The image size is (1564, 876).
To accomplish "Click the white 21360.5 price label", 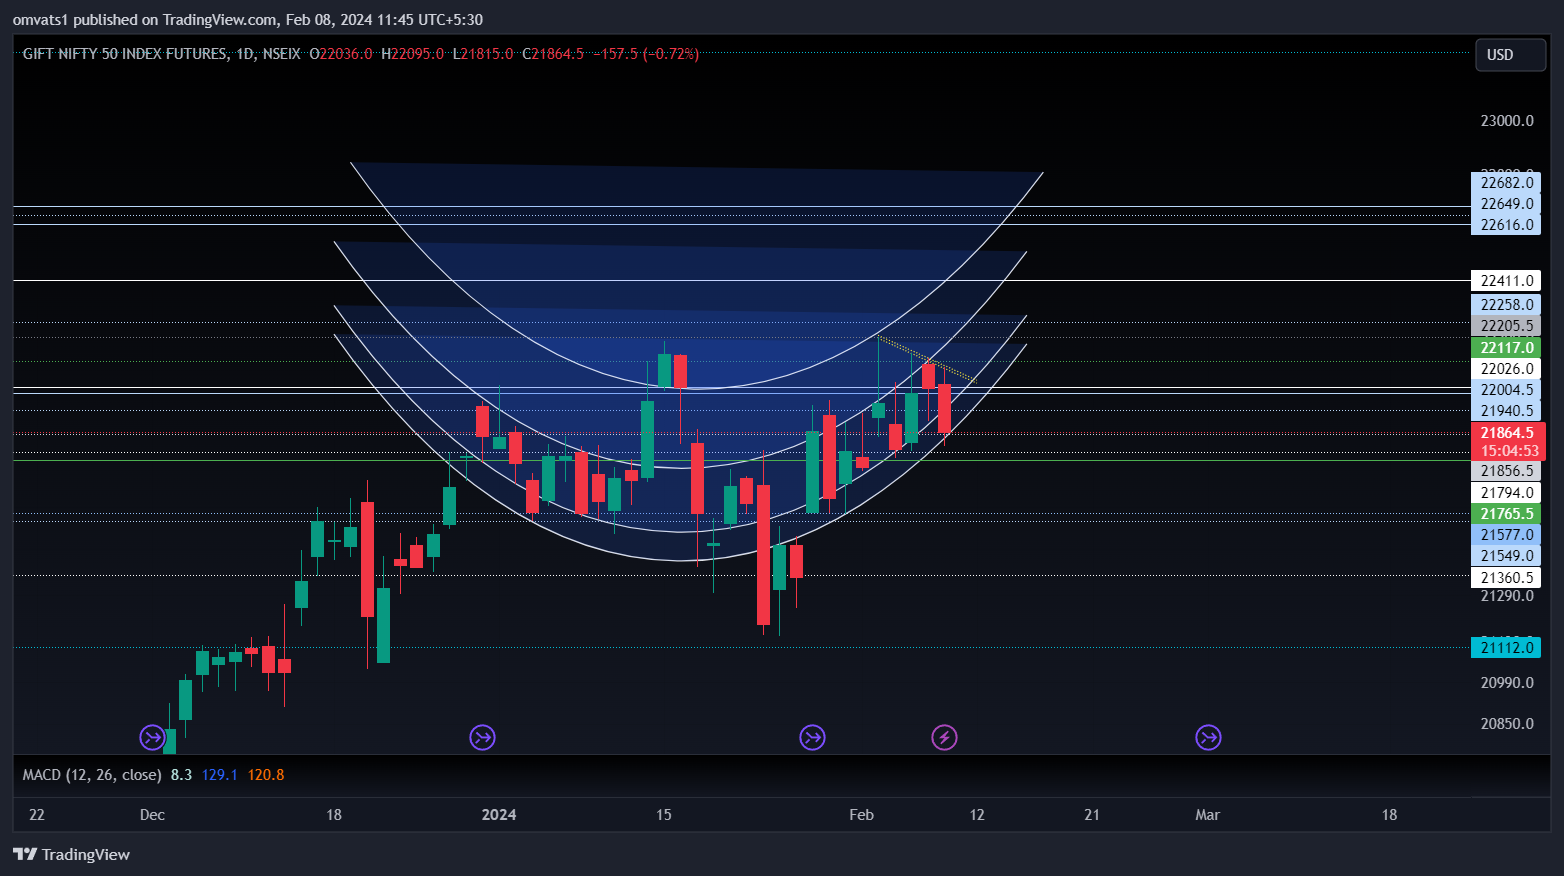I will tap(1506, 578).
